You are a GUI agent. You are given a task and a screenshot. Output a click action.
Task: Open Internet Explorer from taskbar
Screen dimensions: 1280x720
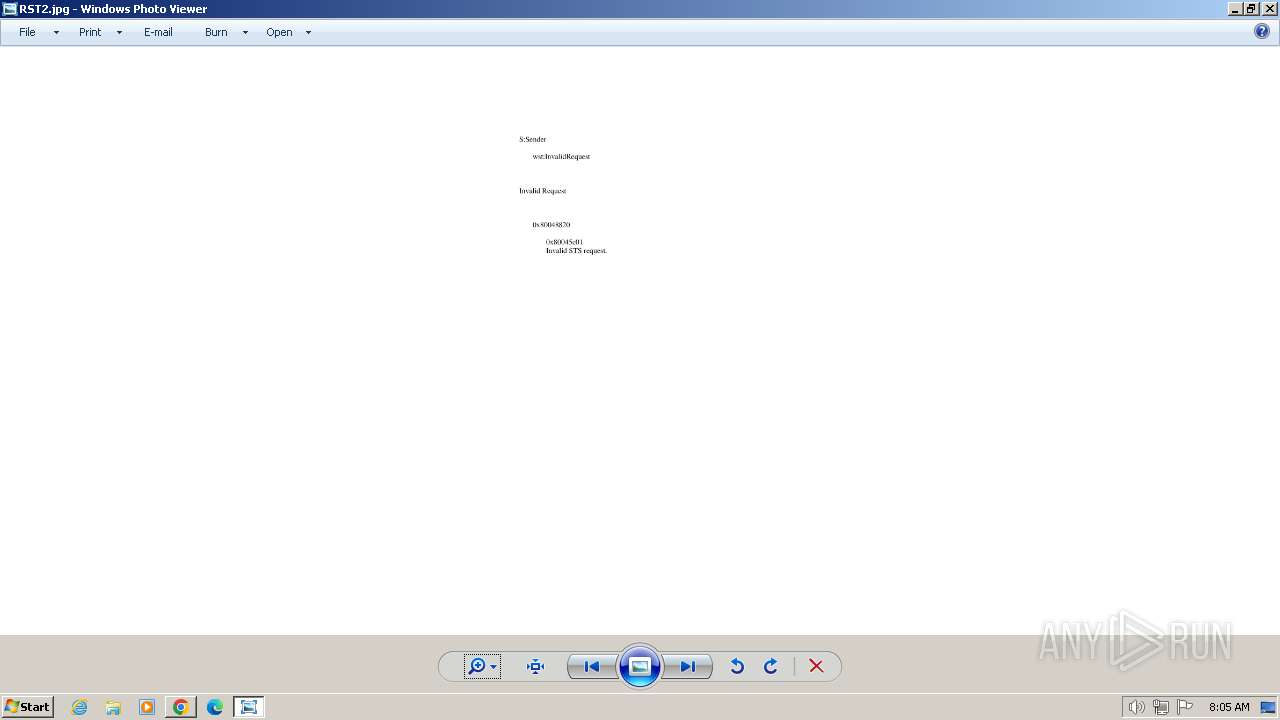(x=80, y=707)
